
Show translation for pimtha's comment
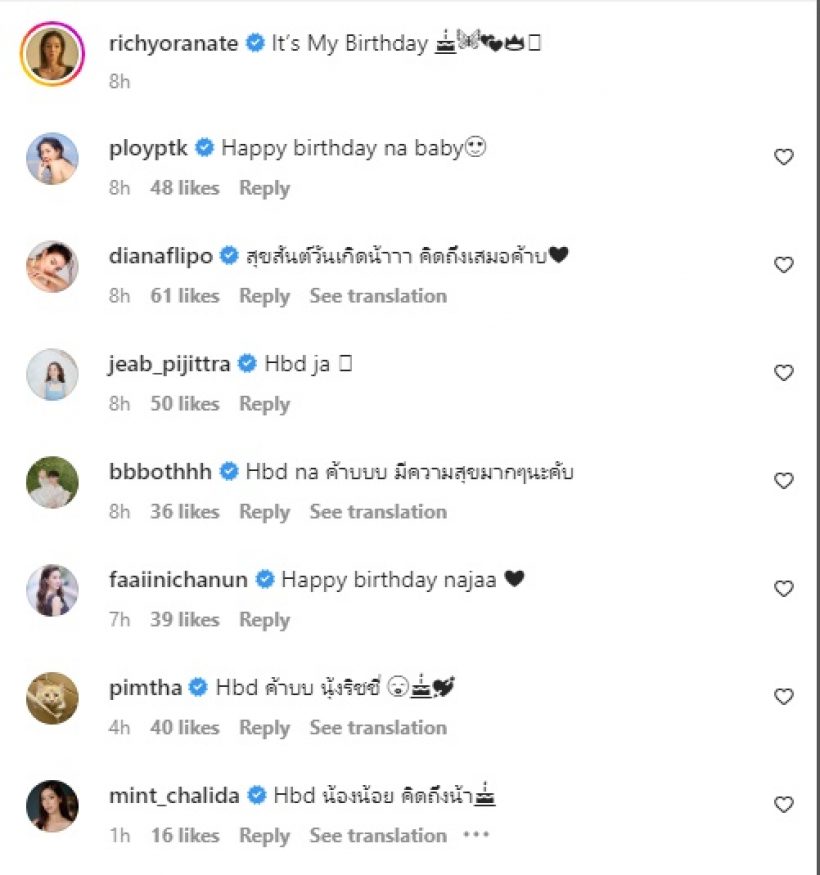[378, 728]
